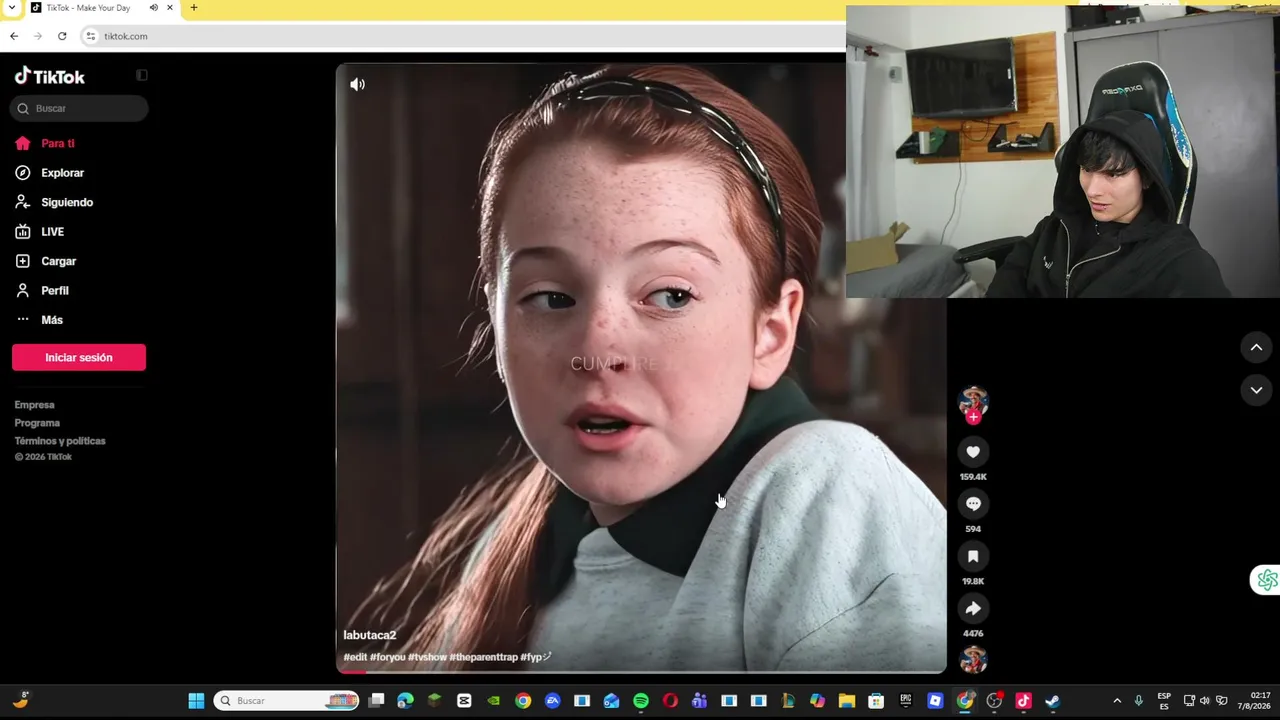The height and width of the screenshot is (720, 1280).
Task: Open File Explorer from the taskbar
Action: point(847,701)
